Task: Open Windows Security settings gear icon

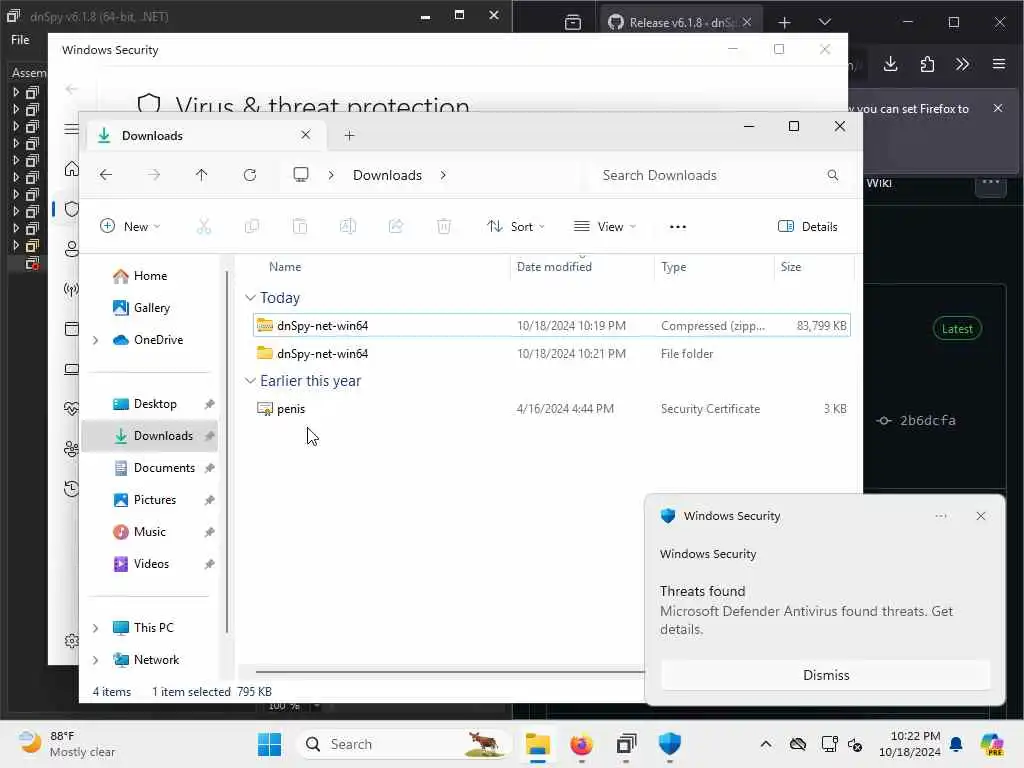Action: coord(72,641)
